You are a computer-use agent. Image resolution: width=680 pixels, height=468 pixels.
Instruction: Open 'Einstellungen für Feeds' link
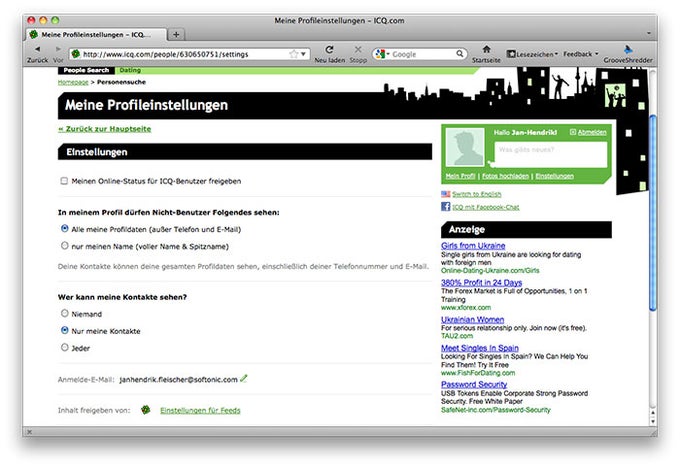[200, 410]
